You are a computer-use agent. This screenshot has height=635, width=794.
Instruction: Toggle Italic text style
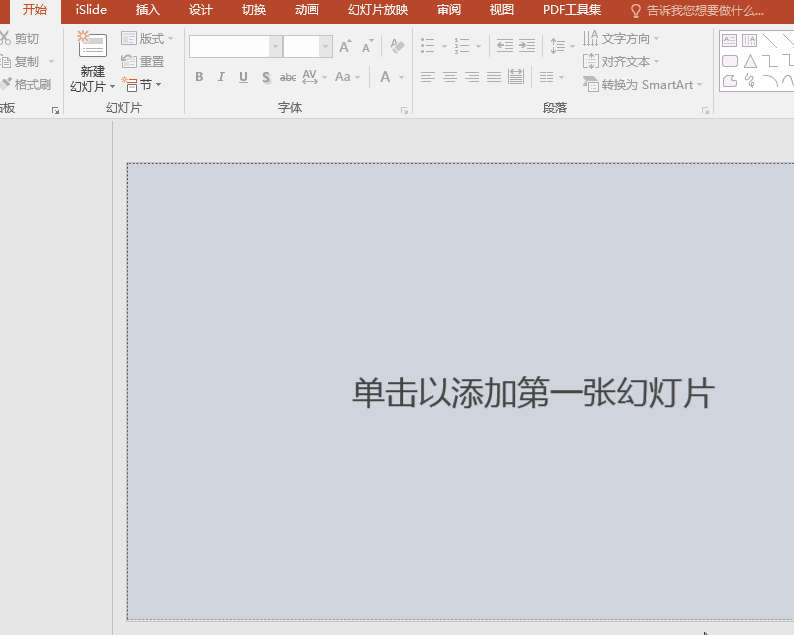[x=221, y=77]
